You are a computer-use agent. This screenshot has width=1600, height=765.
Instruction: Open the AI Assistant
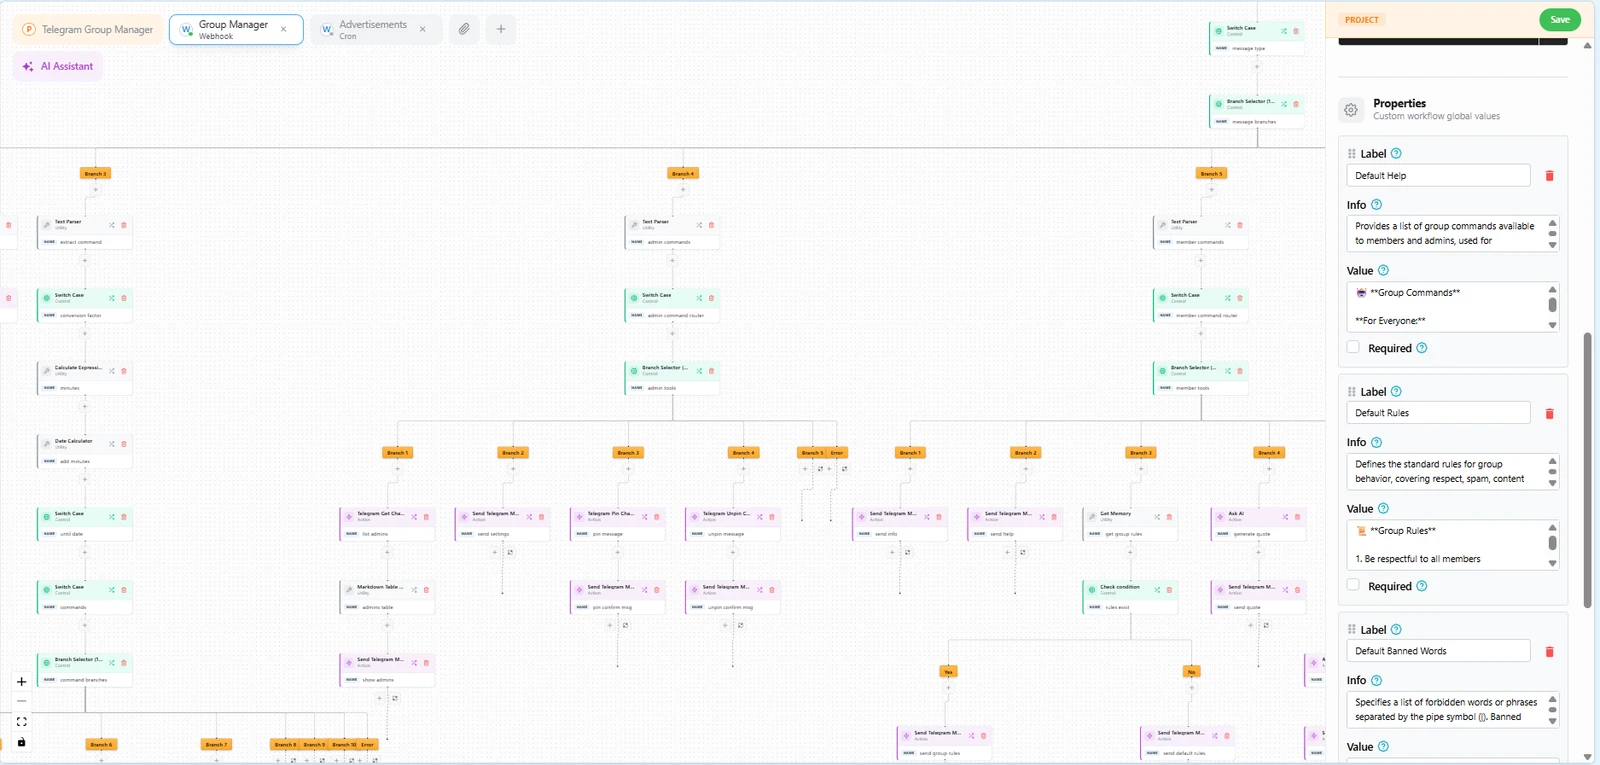[x=58, y=66]
